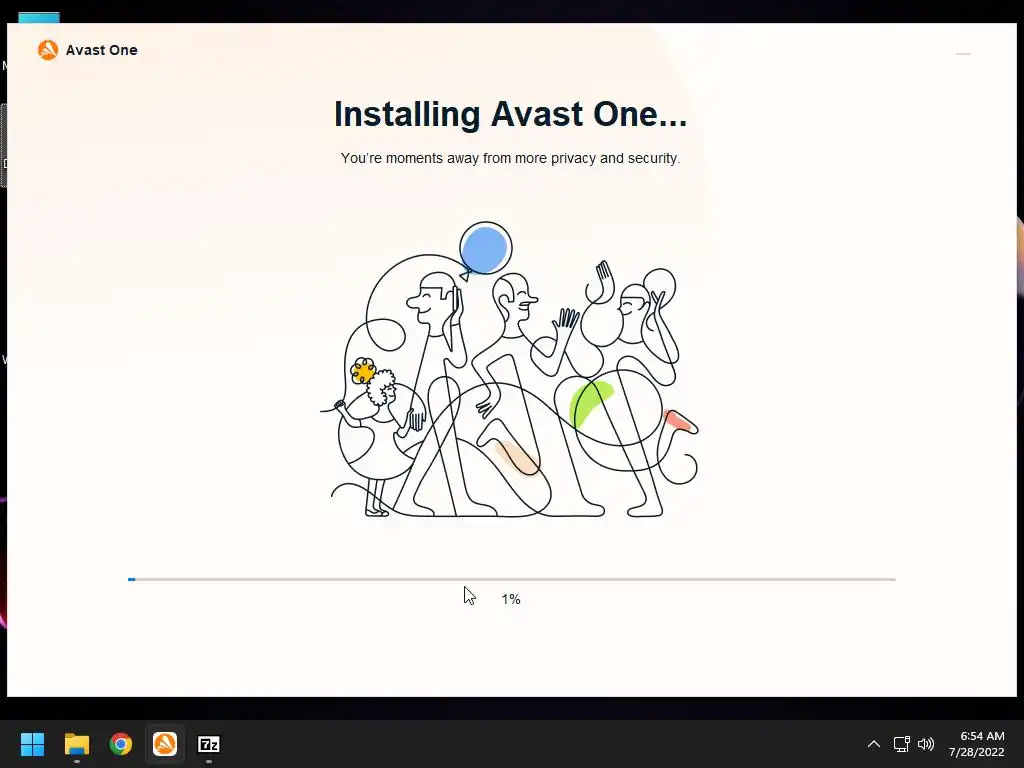Select the Avast One taskbar icon

165,744
